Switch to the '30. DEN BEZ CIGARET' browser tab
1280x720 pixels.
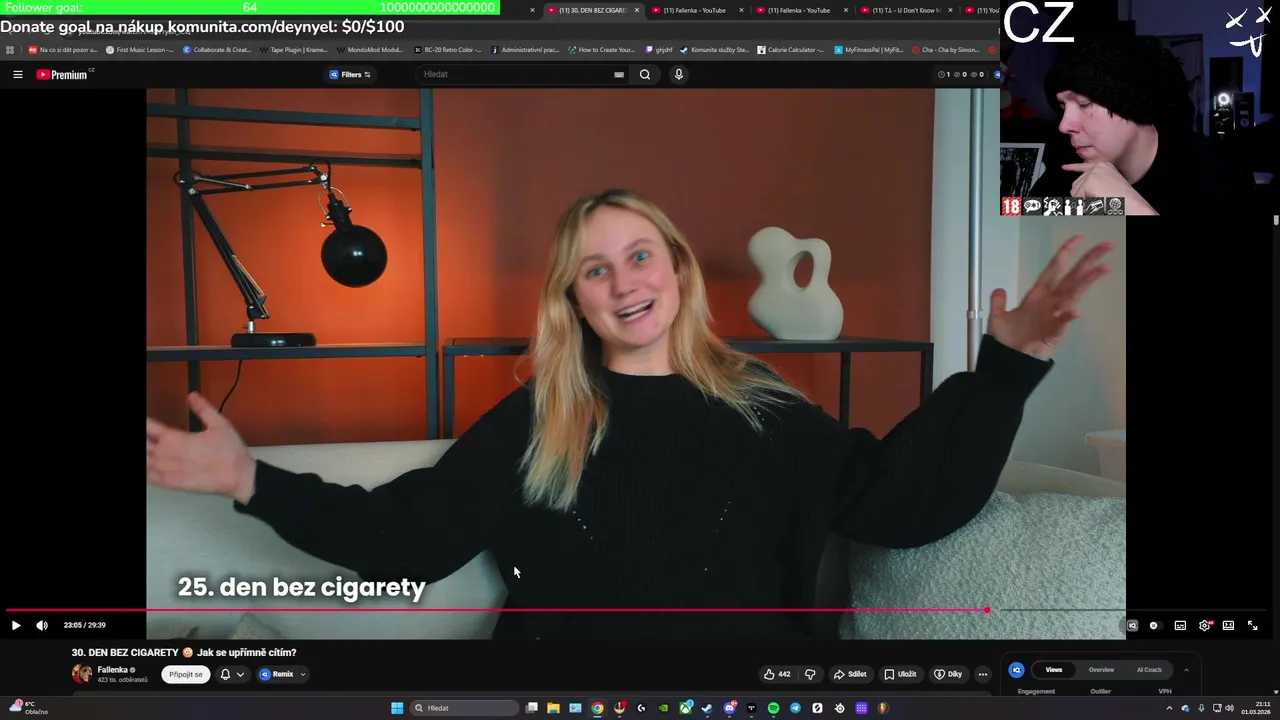click(592, 10)
